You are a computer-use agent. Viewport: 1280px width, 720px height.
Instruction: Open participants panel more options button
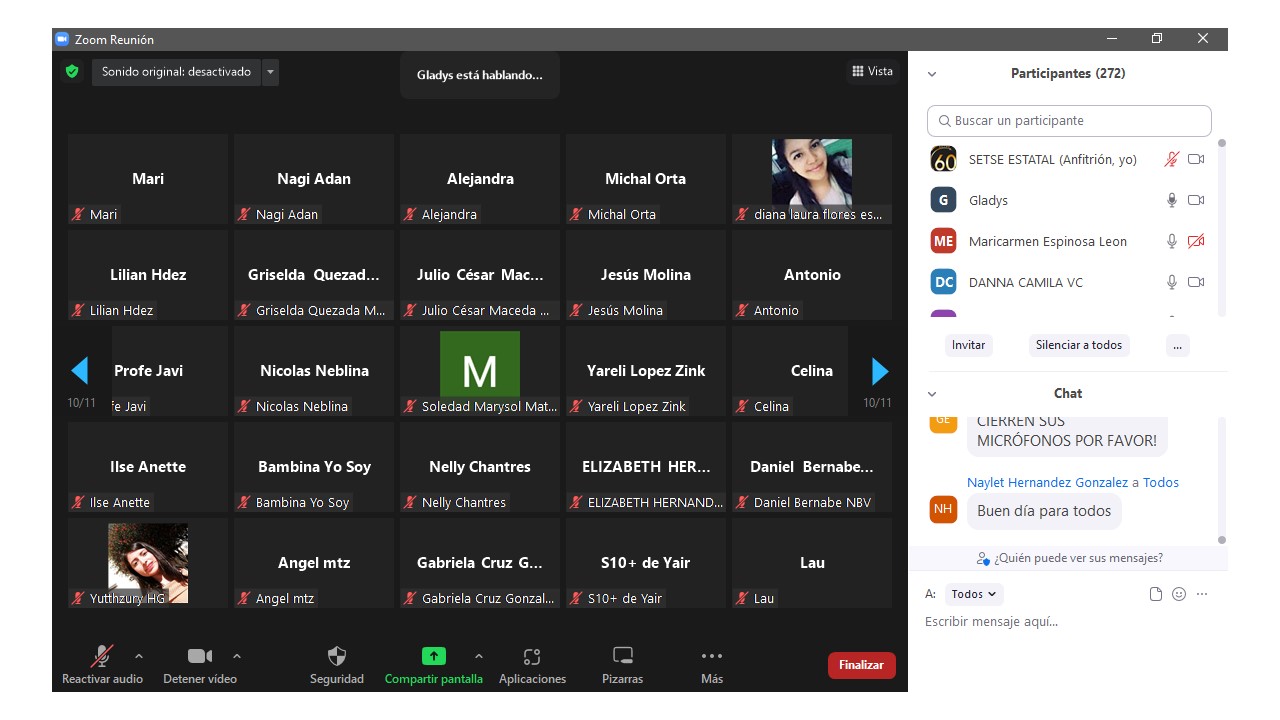tap(1177, 345)
